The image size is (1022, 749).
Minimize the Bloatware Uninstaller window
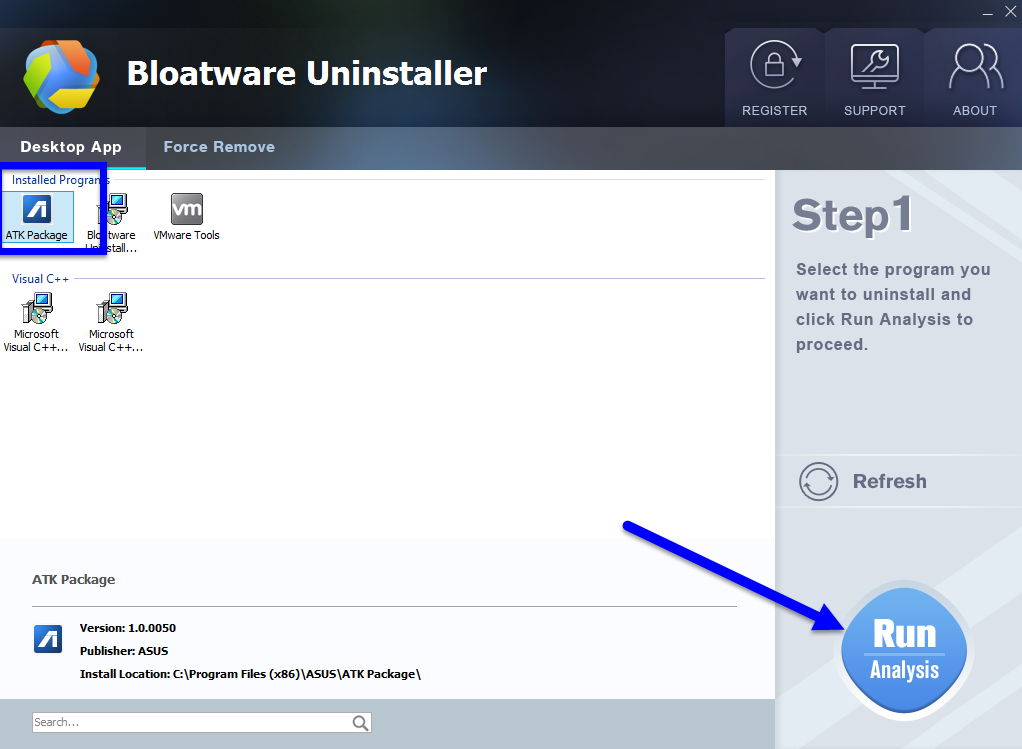[x=988, y=12]
